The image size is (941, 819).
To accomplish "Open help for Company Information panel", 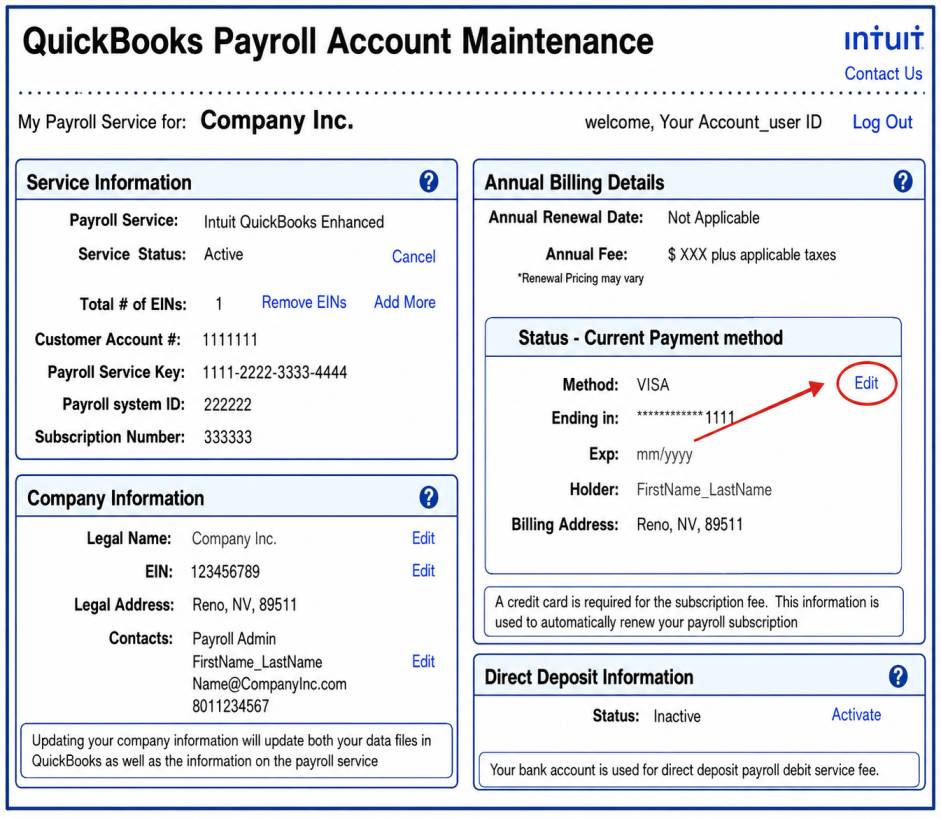I will 428,497.
